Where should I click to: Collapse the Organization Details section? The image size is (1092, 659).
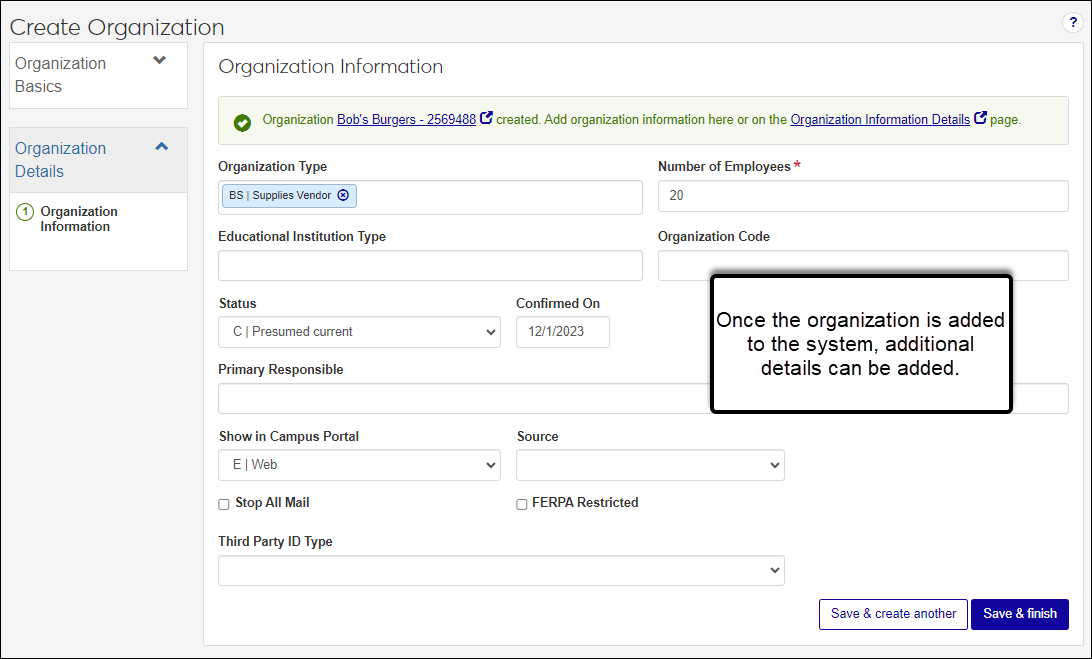pos(161,147)
